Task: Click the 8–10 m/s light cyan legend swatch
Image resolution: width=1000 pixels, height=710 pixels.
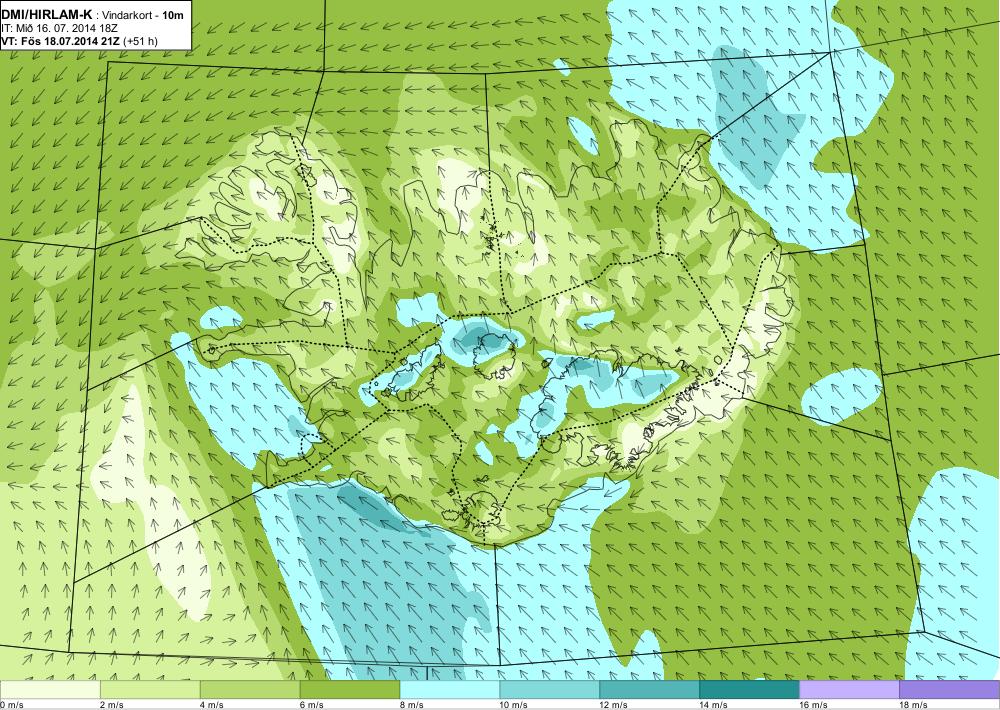Action: coord(450,690)
